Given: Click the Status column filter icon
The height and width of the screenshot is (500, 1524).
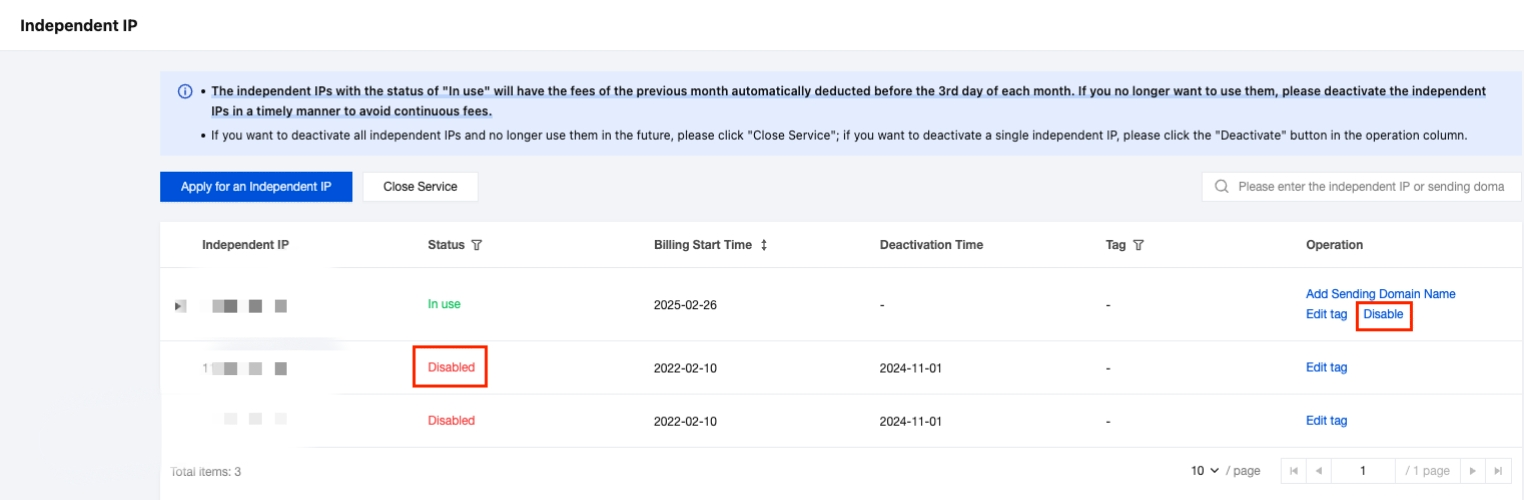Looking at the screenshot, I should click(x=476, y=245).
